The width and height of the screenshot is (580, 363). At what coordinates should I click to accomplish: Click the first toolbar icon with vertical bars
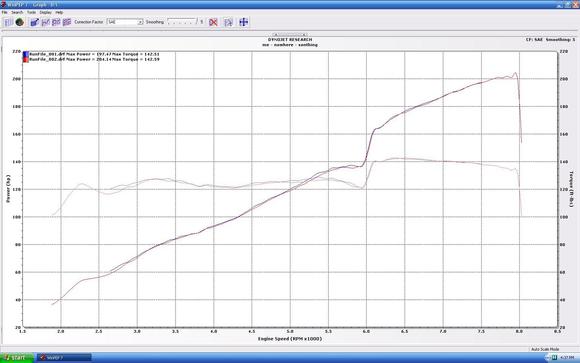click(x=9, y=22)
